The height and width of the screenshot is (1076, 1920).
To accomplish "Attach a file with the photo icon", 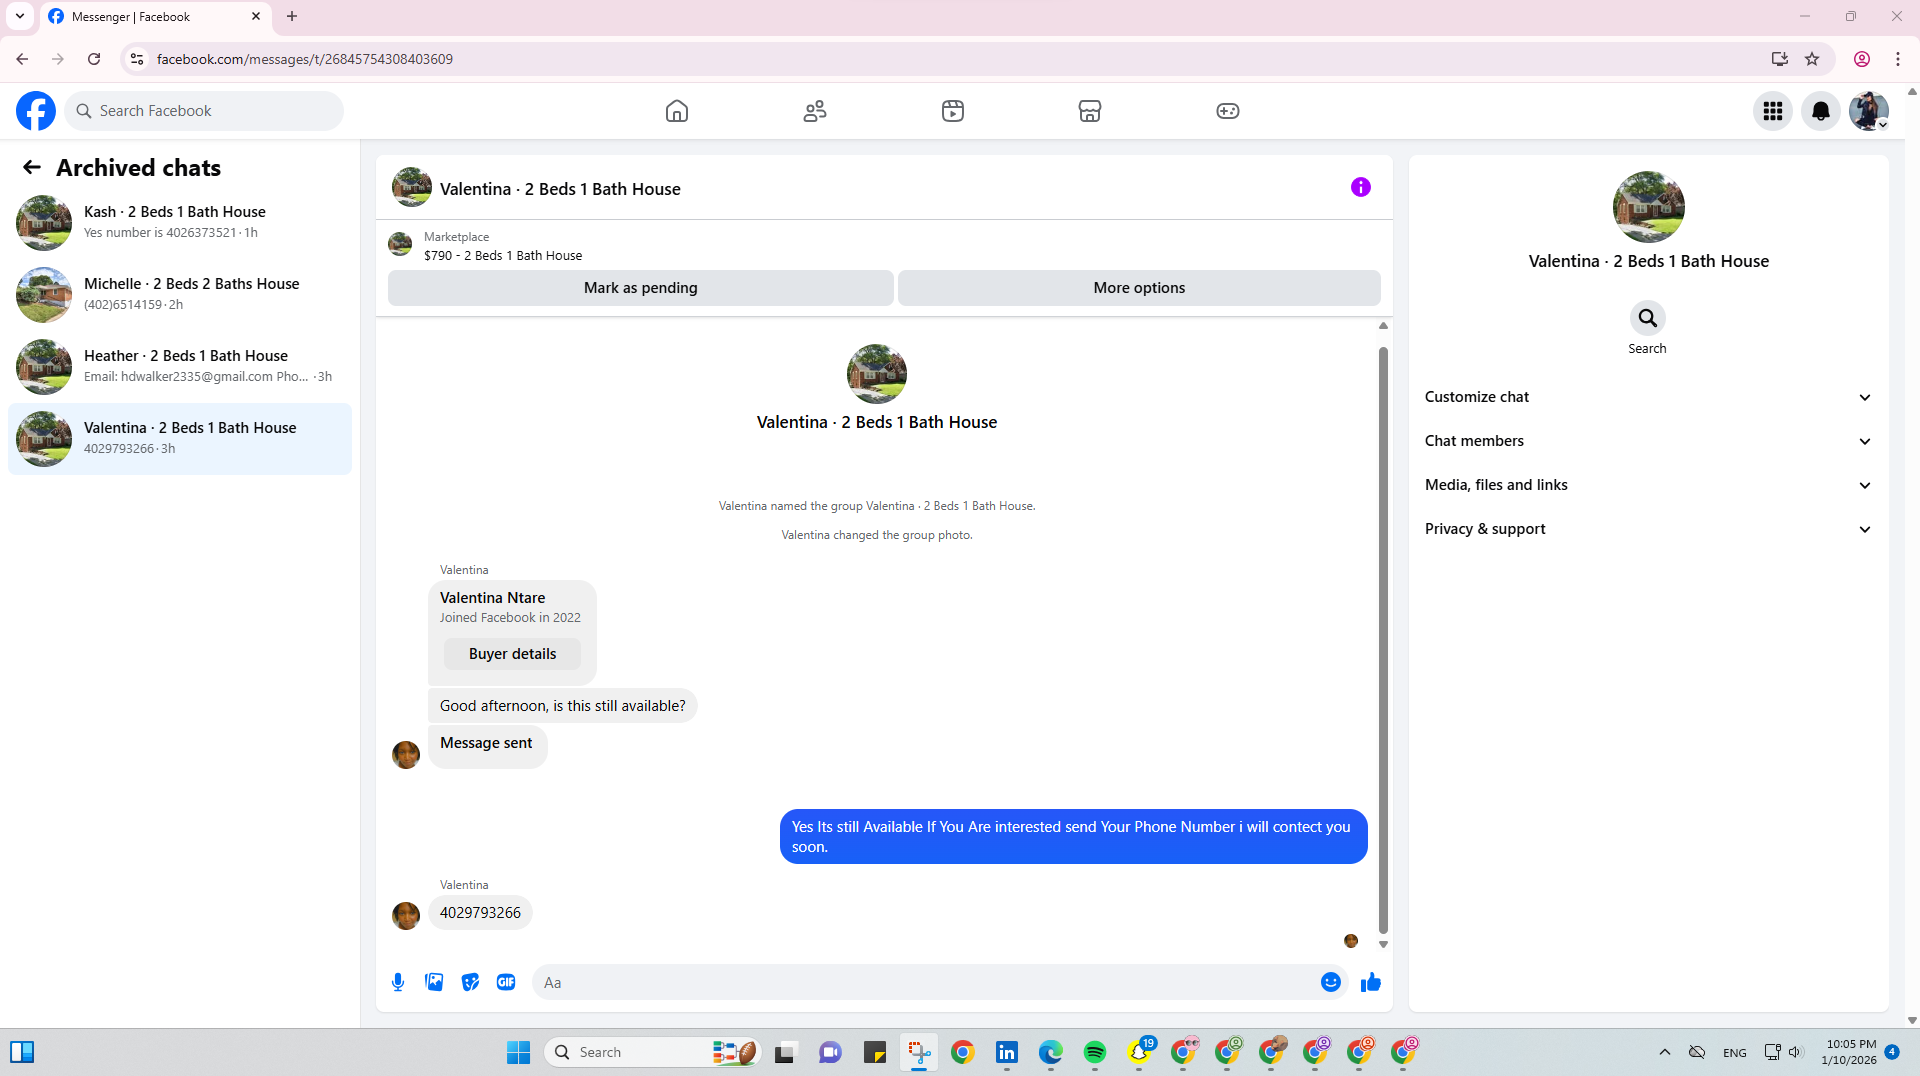I will (x=434, y=982).
